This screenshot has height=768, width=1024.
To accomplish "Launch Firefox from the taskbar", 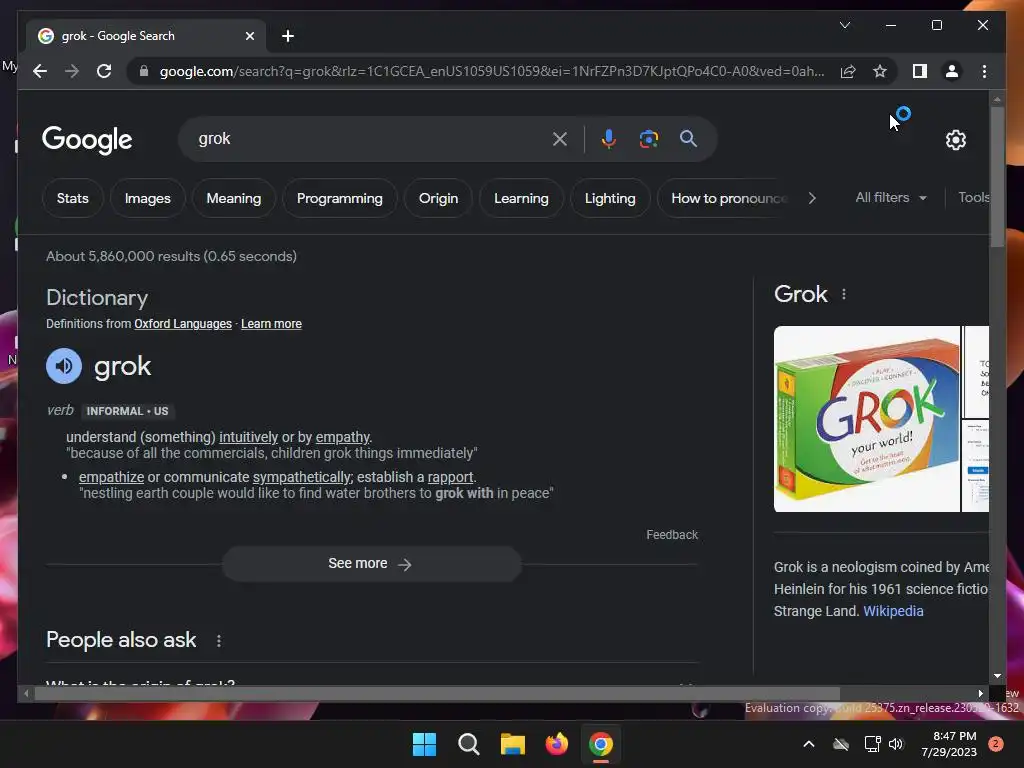I will coord(557,744).
